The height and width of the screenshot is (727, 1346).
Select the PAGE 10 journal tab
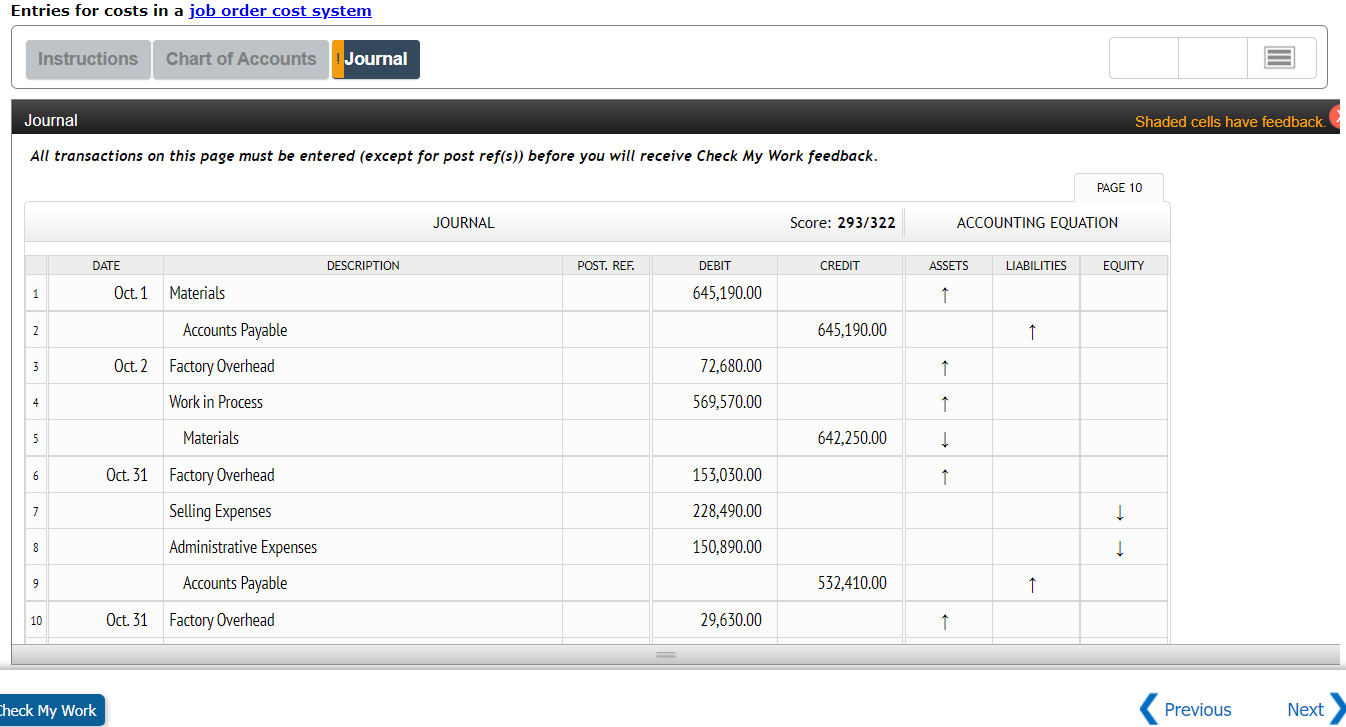1119,188
